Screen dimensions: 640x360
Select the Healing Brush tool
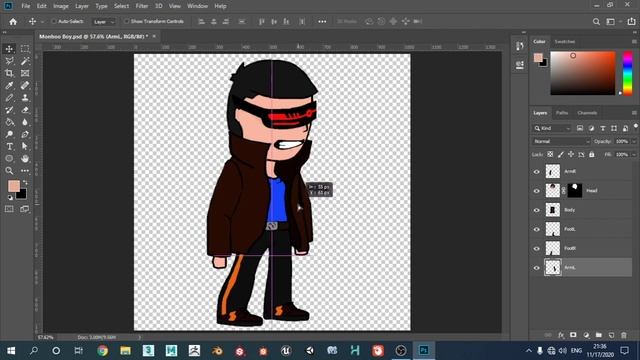point(25,86)
